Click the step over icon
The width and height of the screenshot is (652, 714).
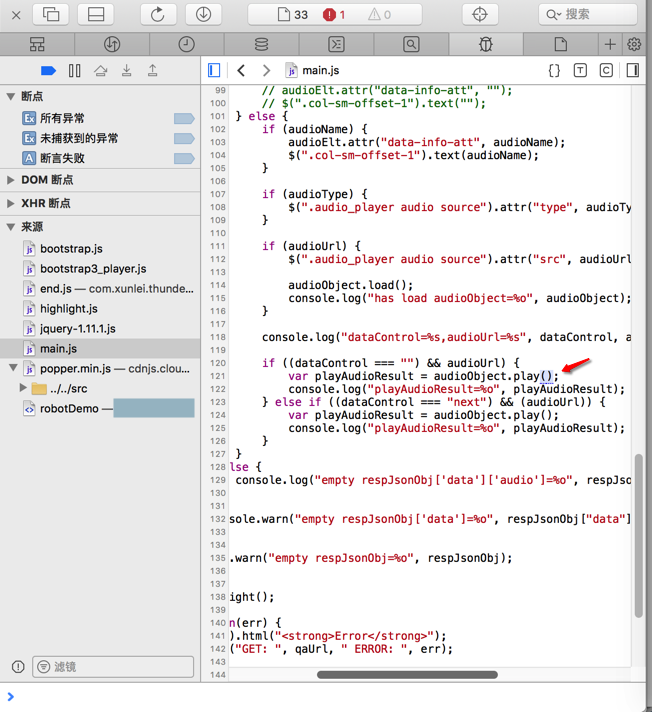[x=100, y=70]
